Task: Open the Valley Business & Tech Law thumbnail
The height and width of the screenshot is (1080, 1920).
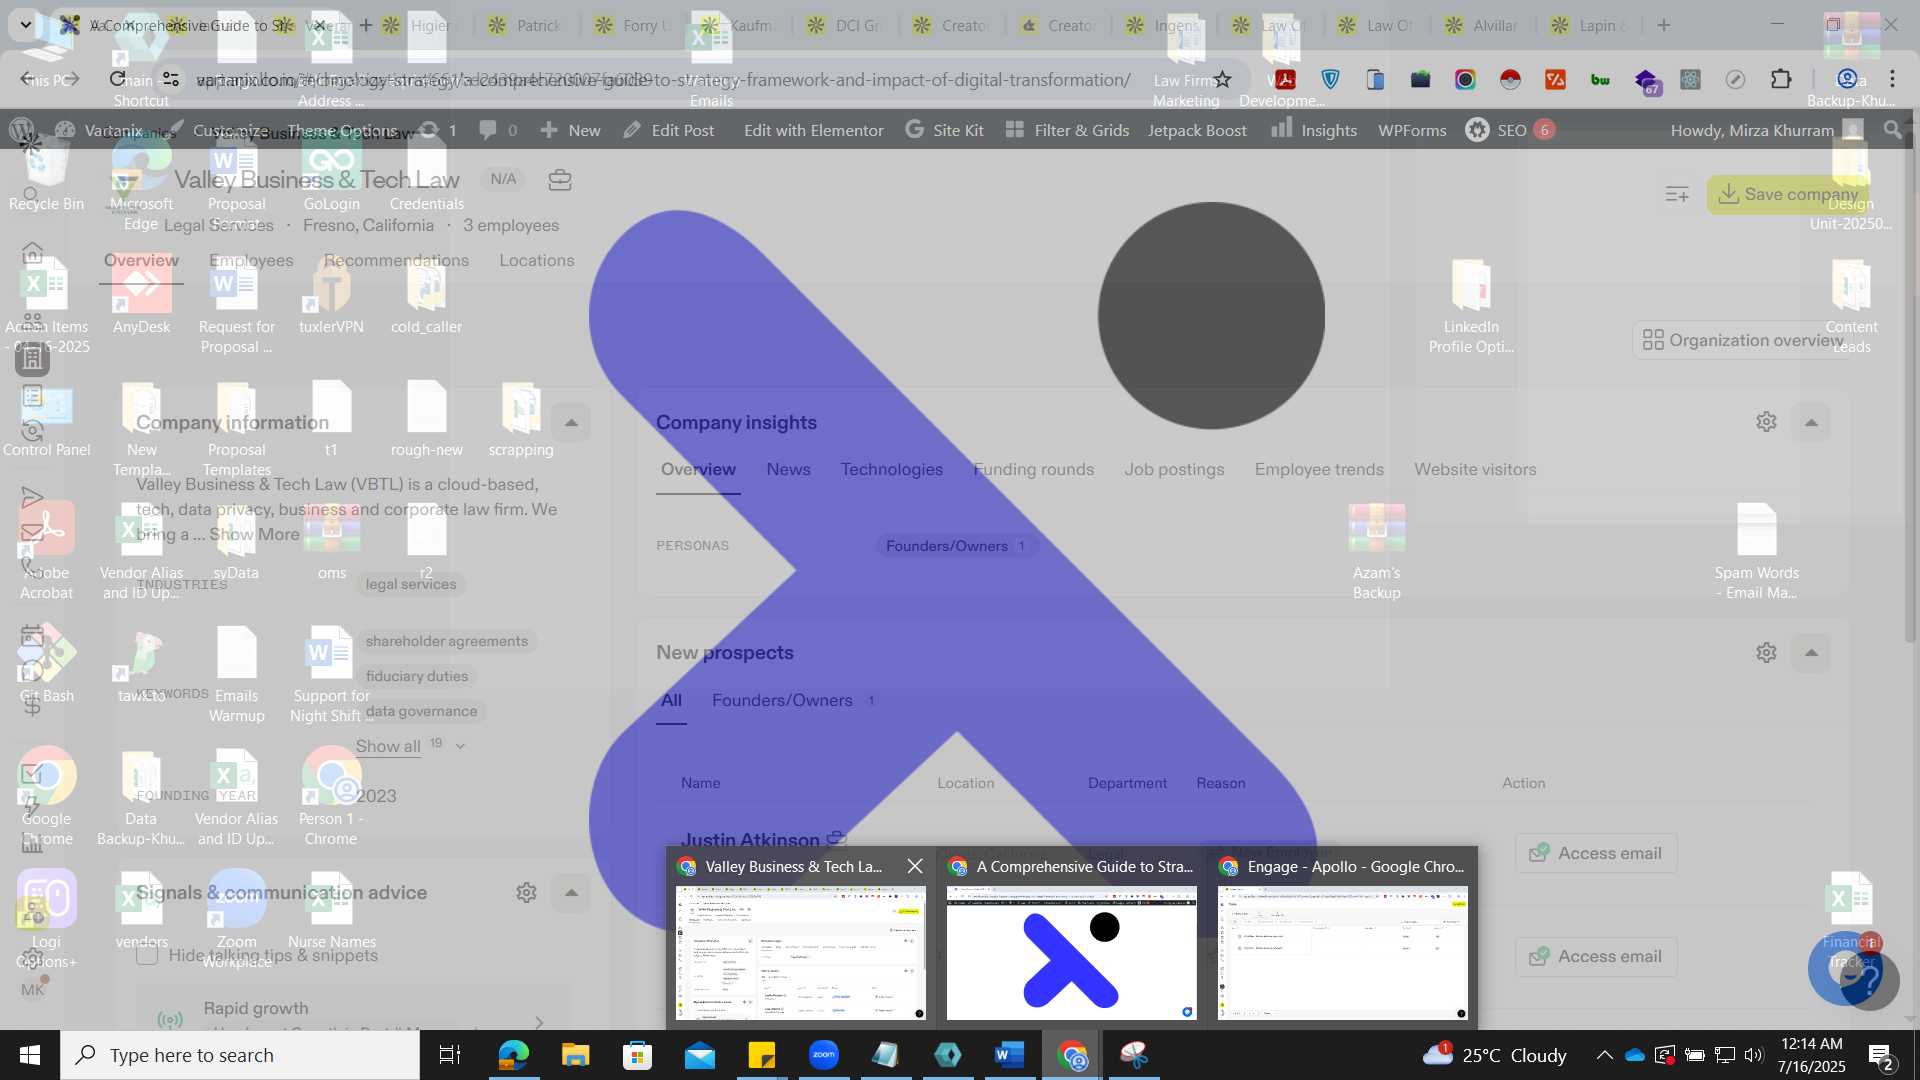Action: pos(801,953)
